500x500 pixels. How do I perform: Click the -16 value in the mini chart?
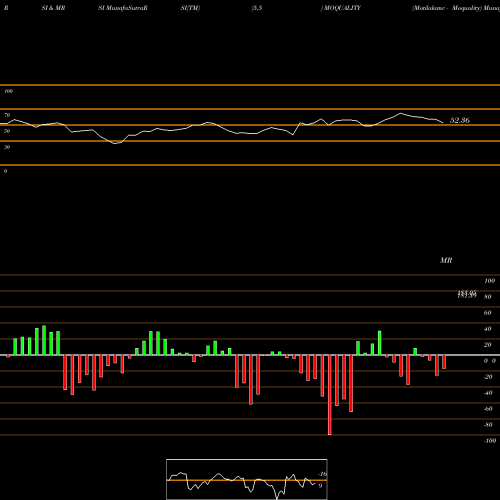(x=322, y=474)
